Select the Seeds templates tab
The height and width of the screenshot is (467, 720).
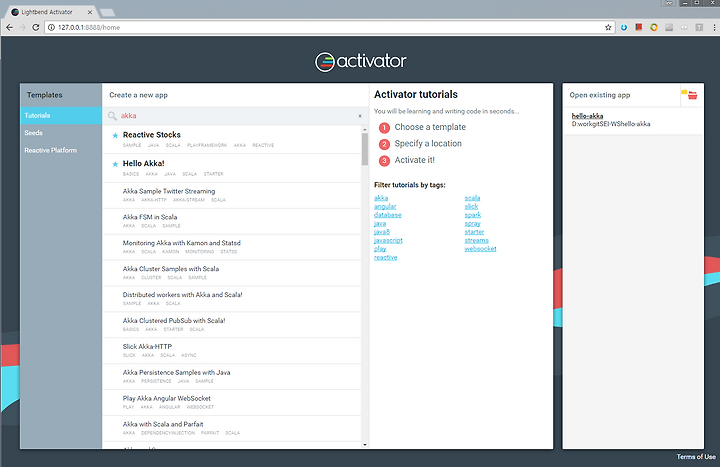(x=61, y=133)
